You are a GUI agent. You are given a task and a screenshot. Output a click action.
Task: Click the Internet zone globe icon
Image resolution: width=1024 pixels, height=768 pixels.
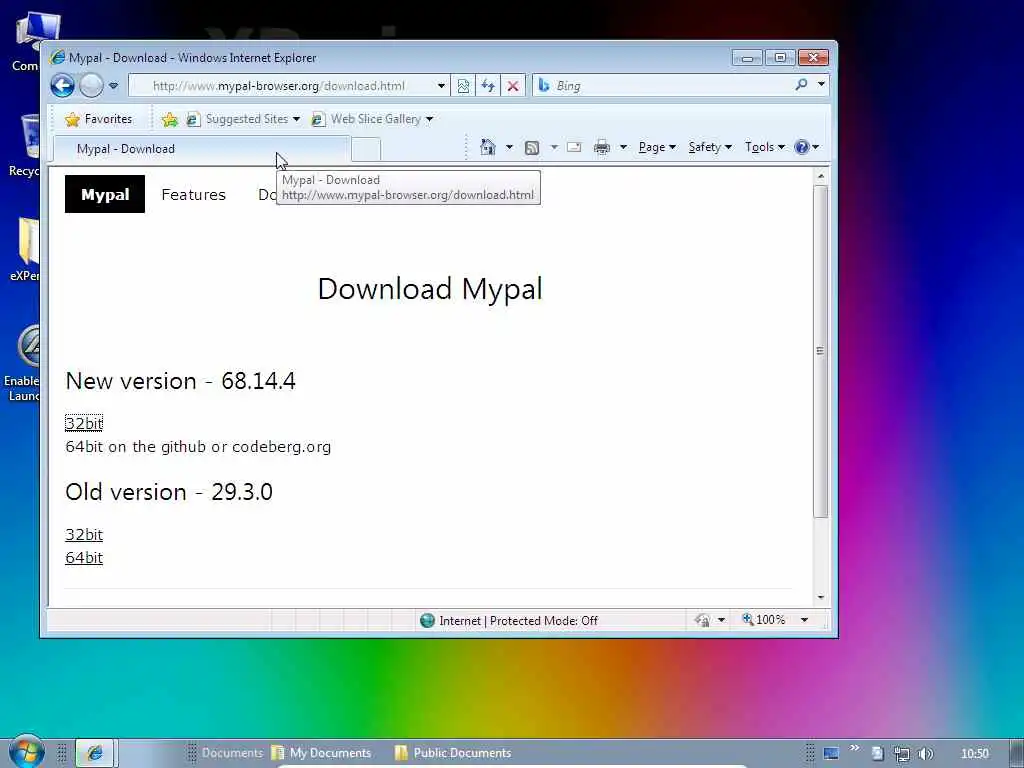(x=427, y=620)
